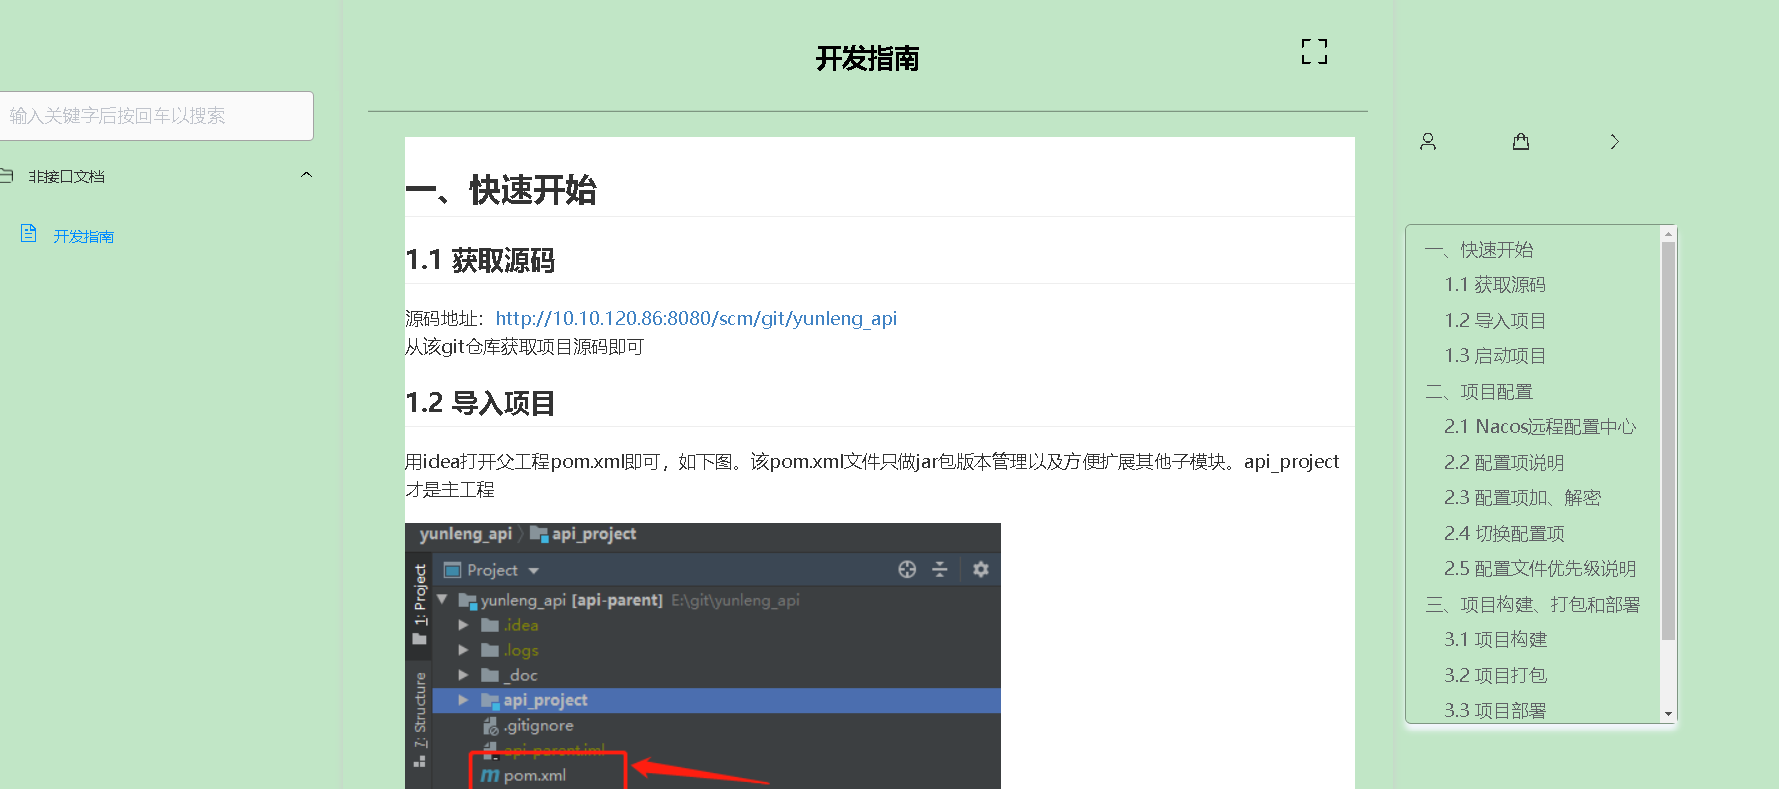Click the 1.2 导入项目 heading in document
The width and height of the screenshot is (1779, 789).
(x=480, y=403)
